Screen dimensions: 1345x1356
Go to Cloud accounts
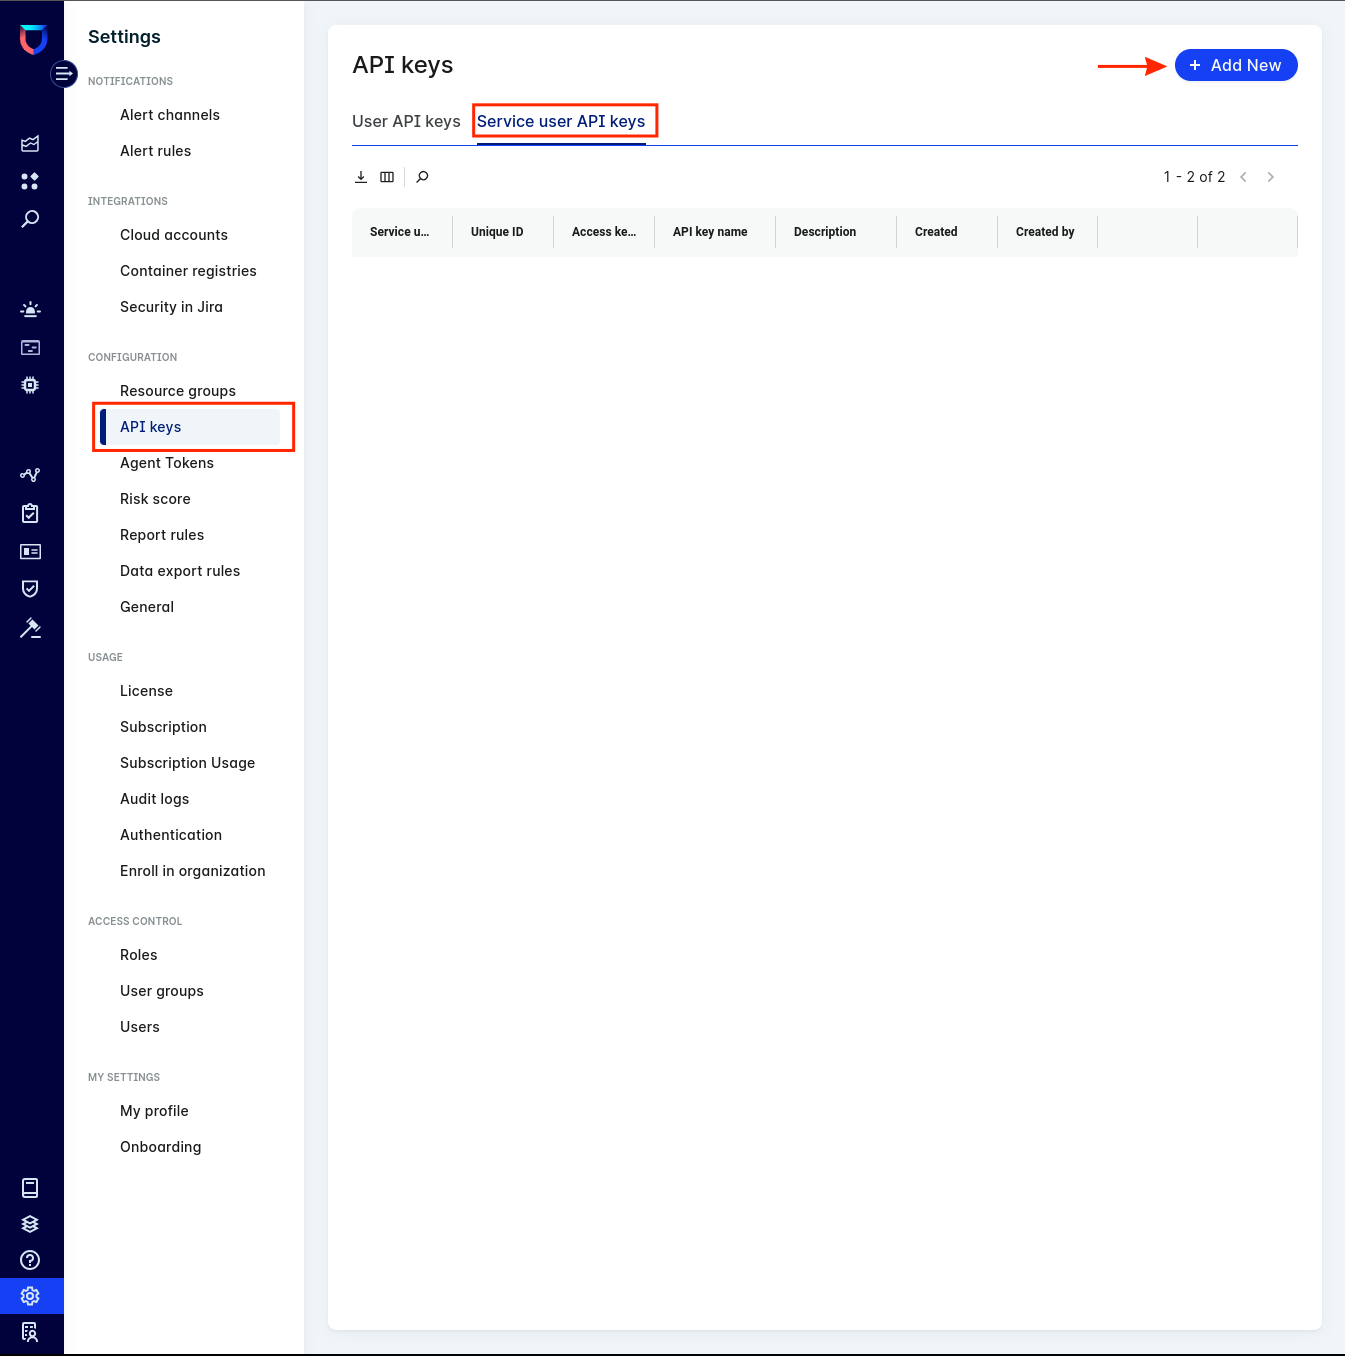point(174,235)
